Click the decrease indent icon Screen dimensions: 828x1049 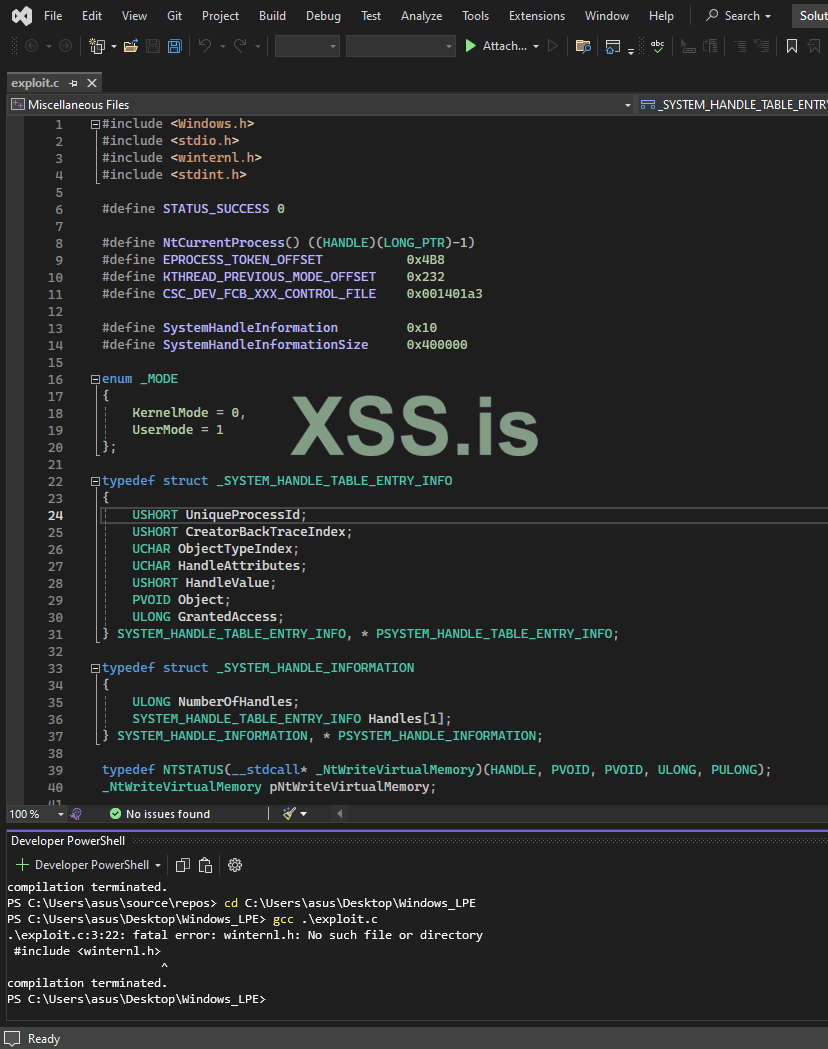pos(740,46)
